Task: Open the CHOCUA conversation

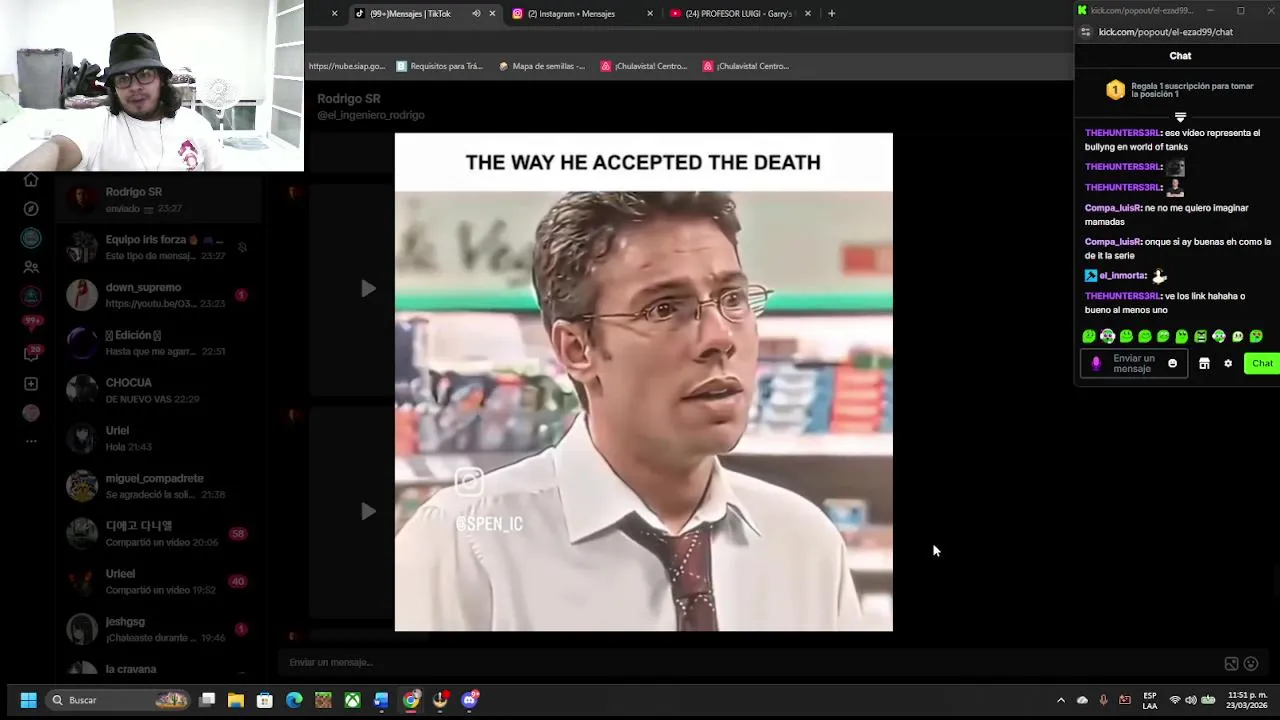Action: (160, 390)
